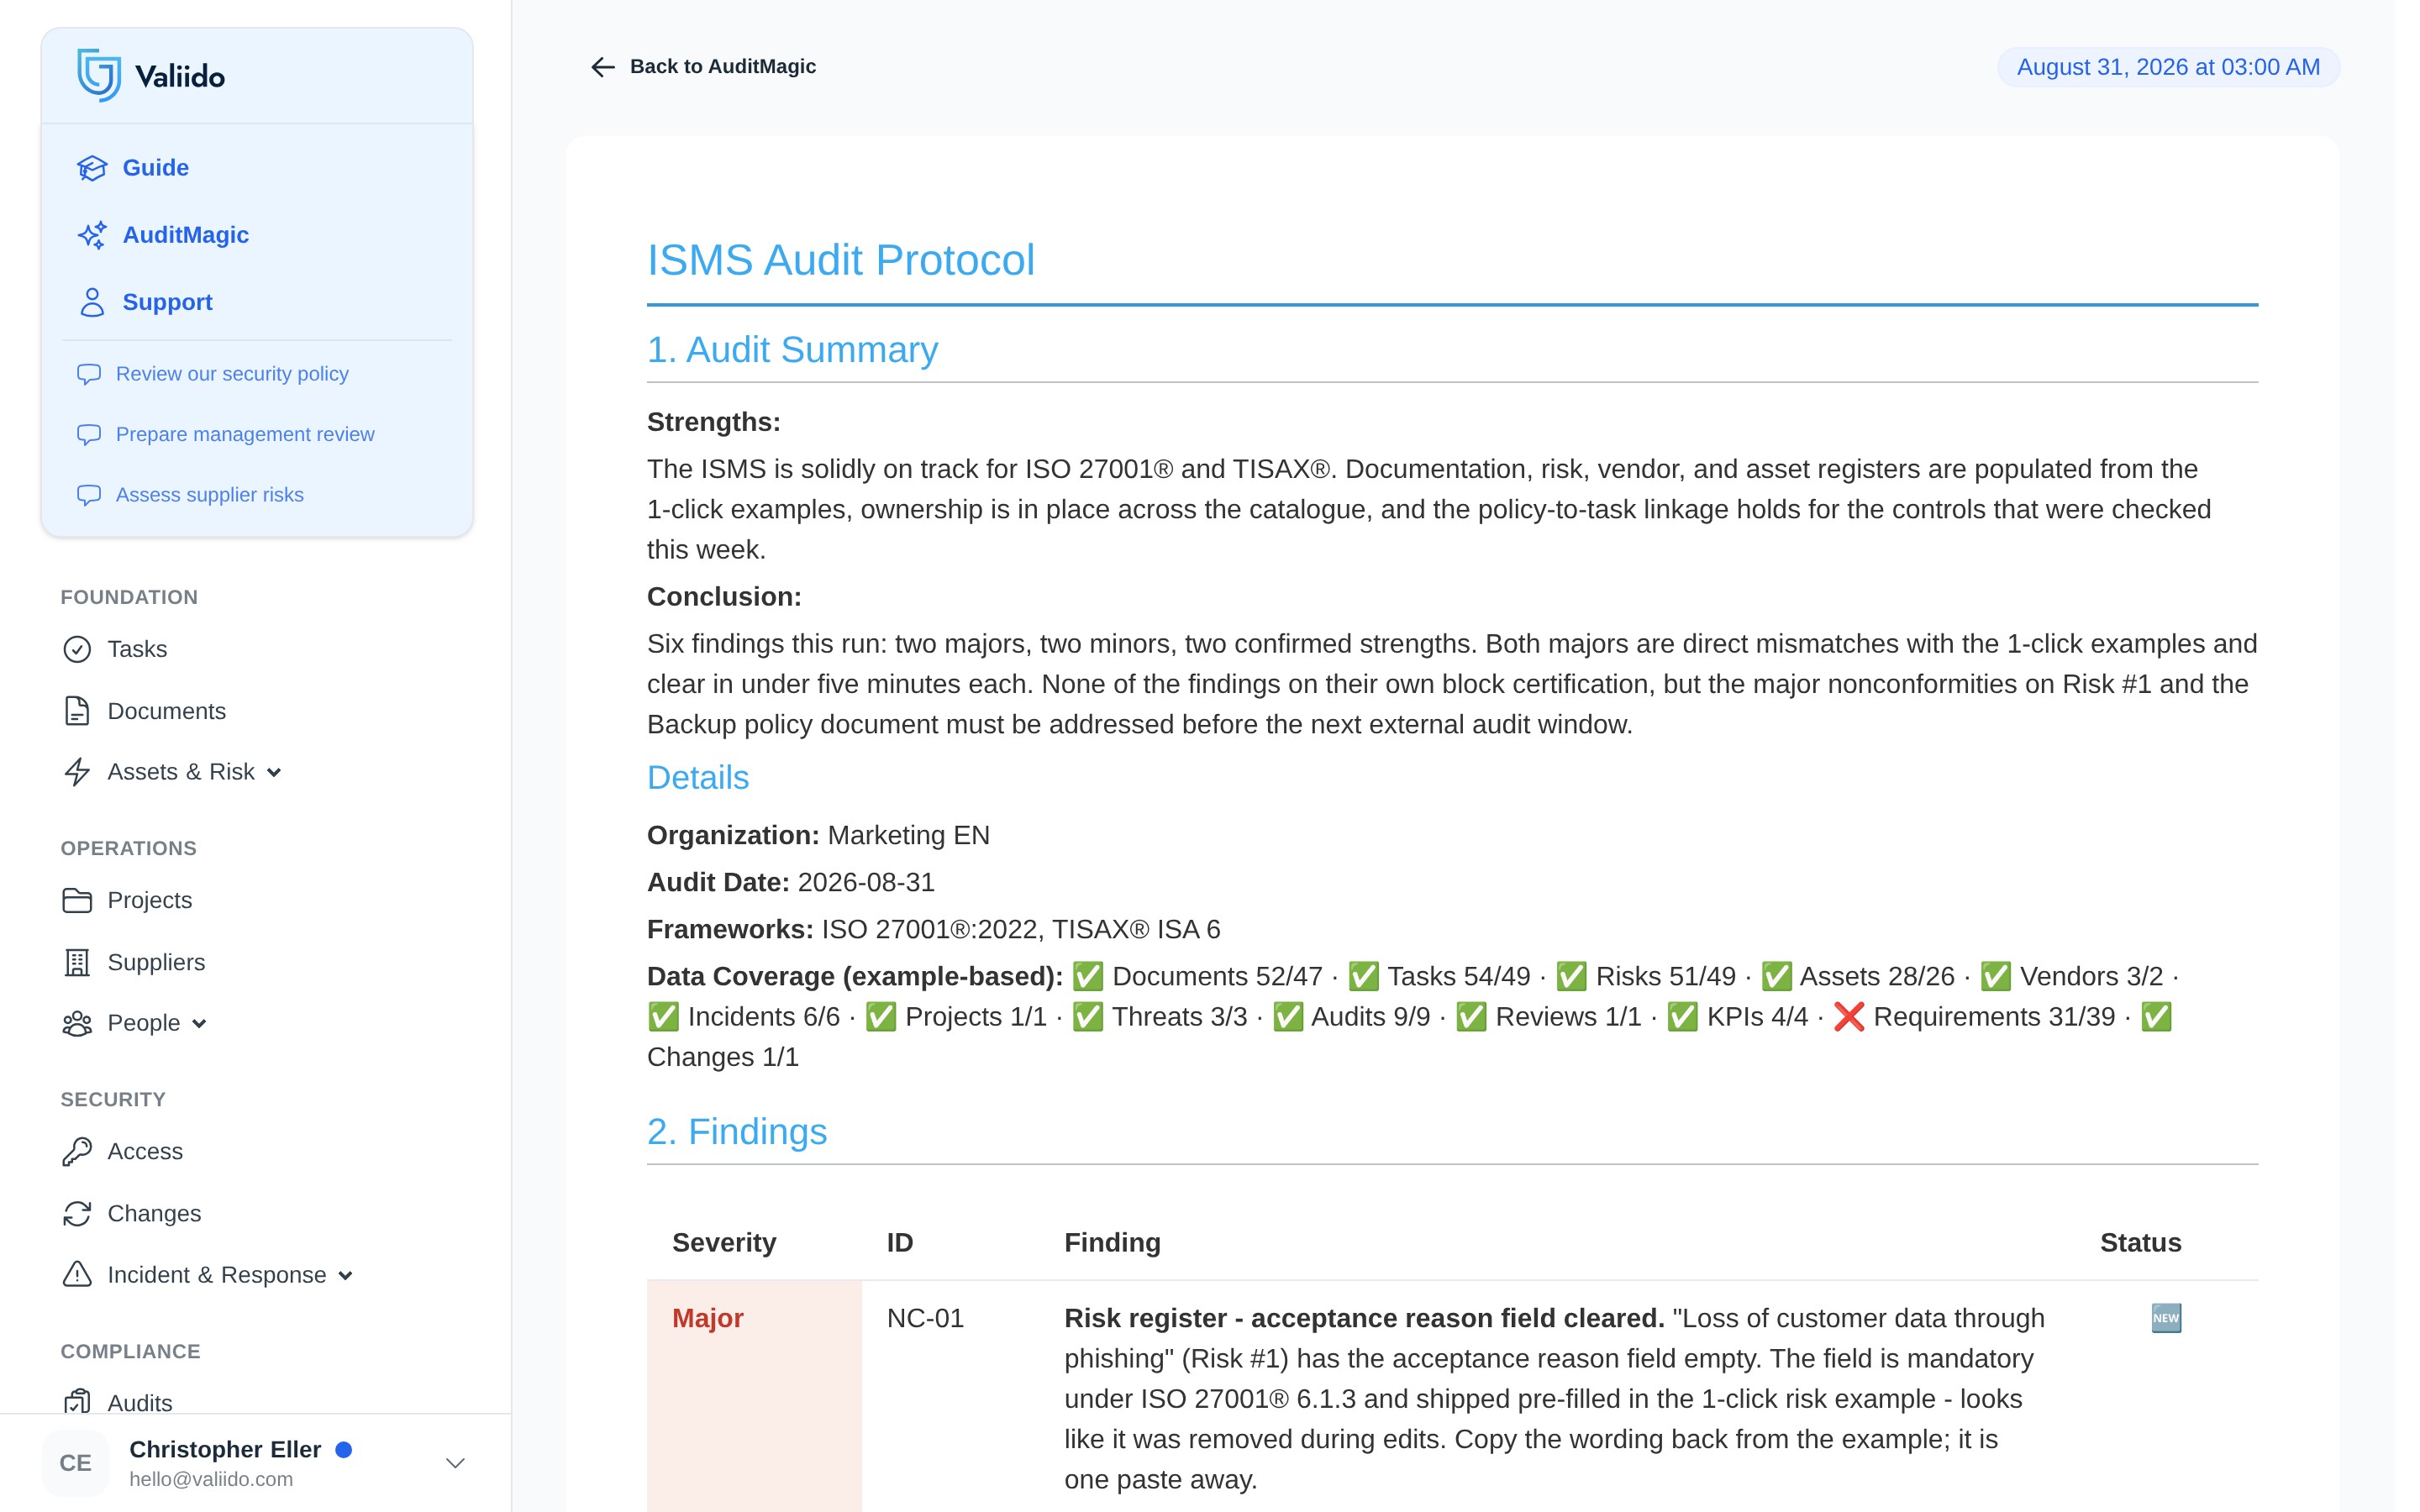Expand the Assets & Risk submenu

click(274, 772)
